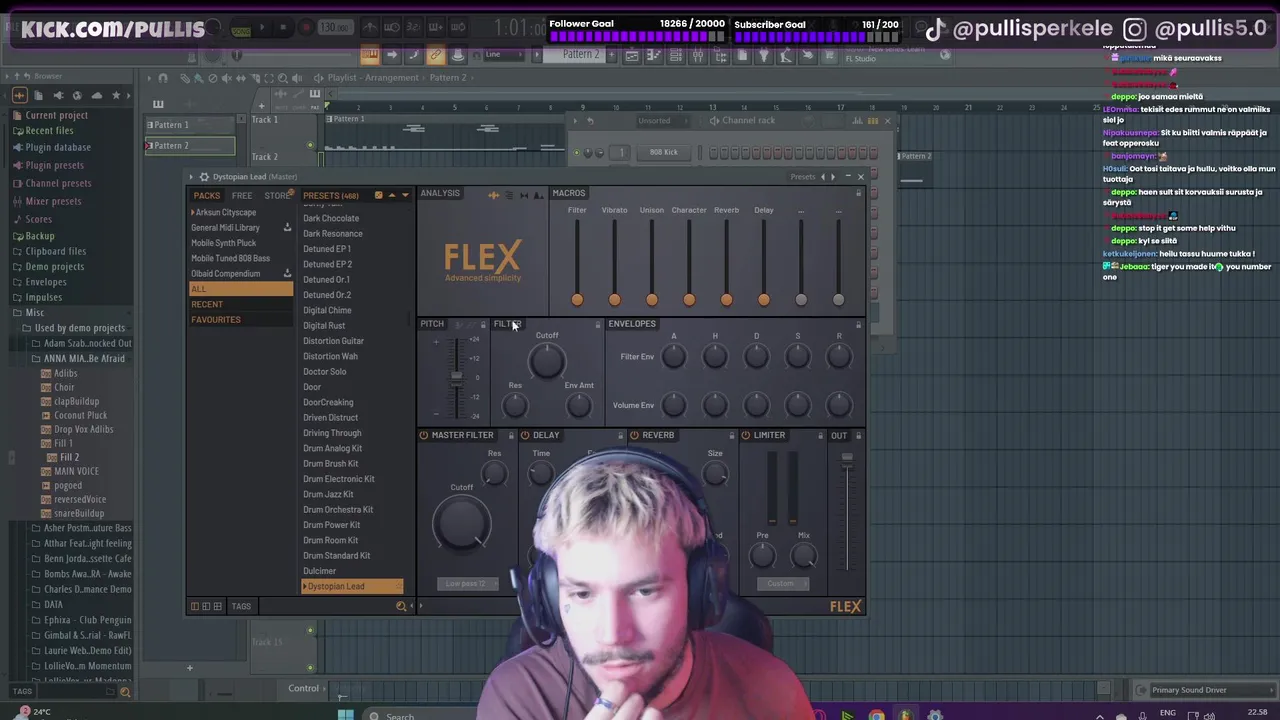
Task: Click the single-column layout icon
Action: point(195,606)
